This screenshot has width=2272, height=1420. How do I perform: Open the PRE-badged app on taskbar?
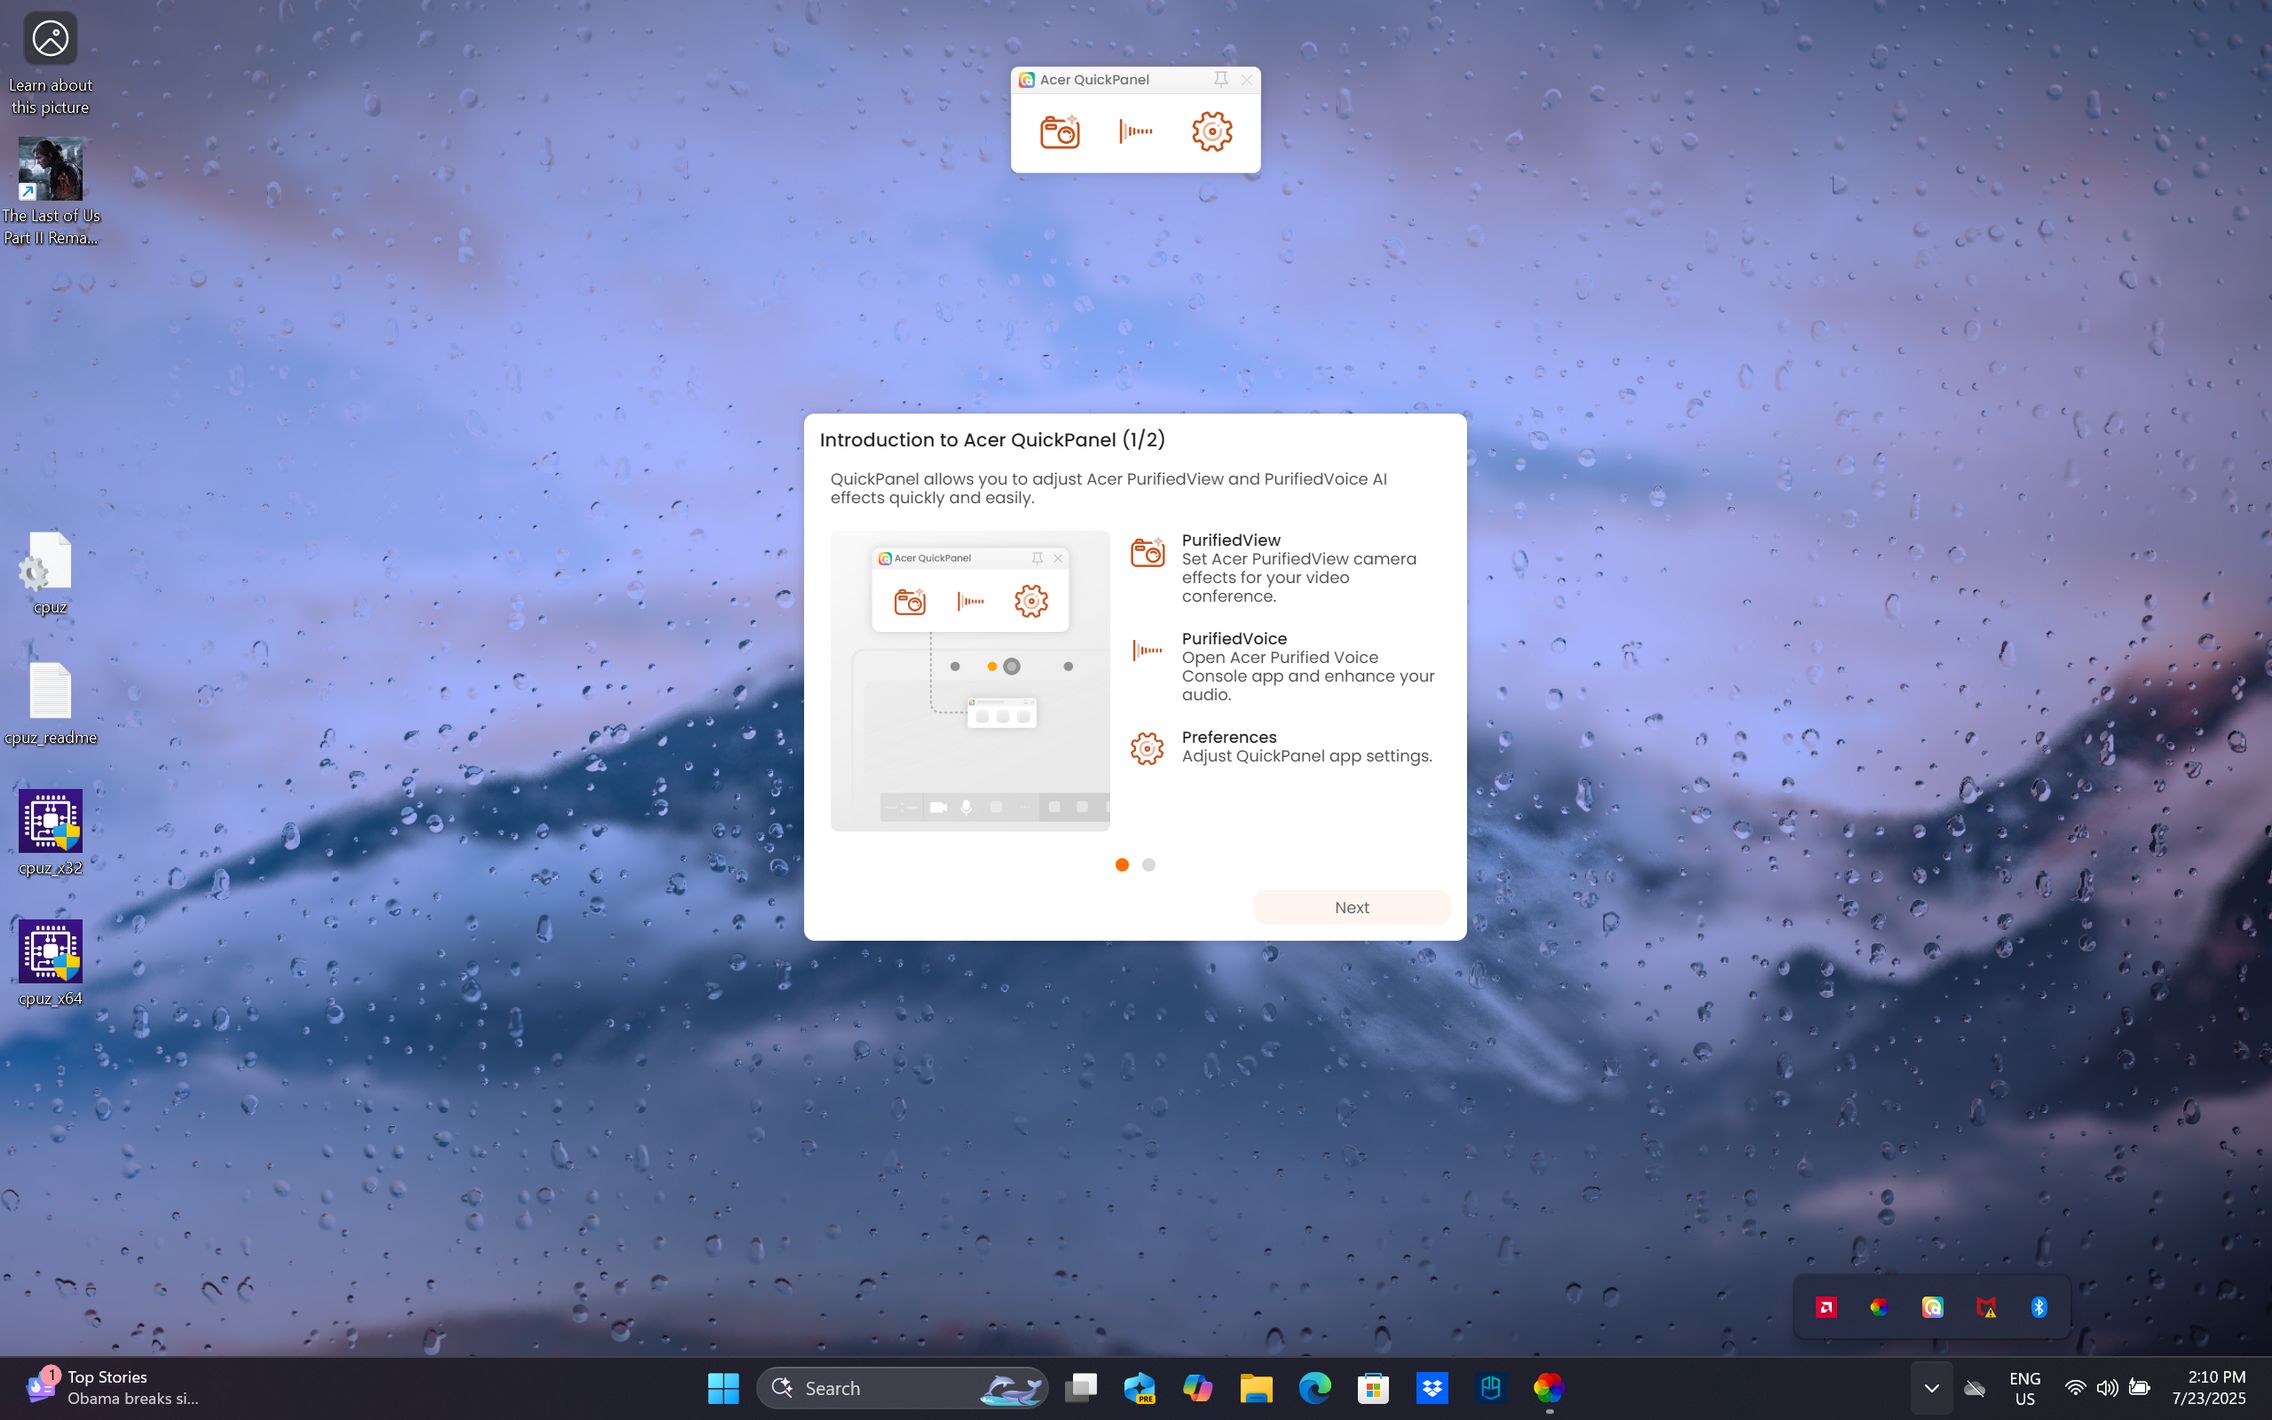[1139, 1388]
